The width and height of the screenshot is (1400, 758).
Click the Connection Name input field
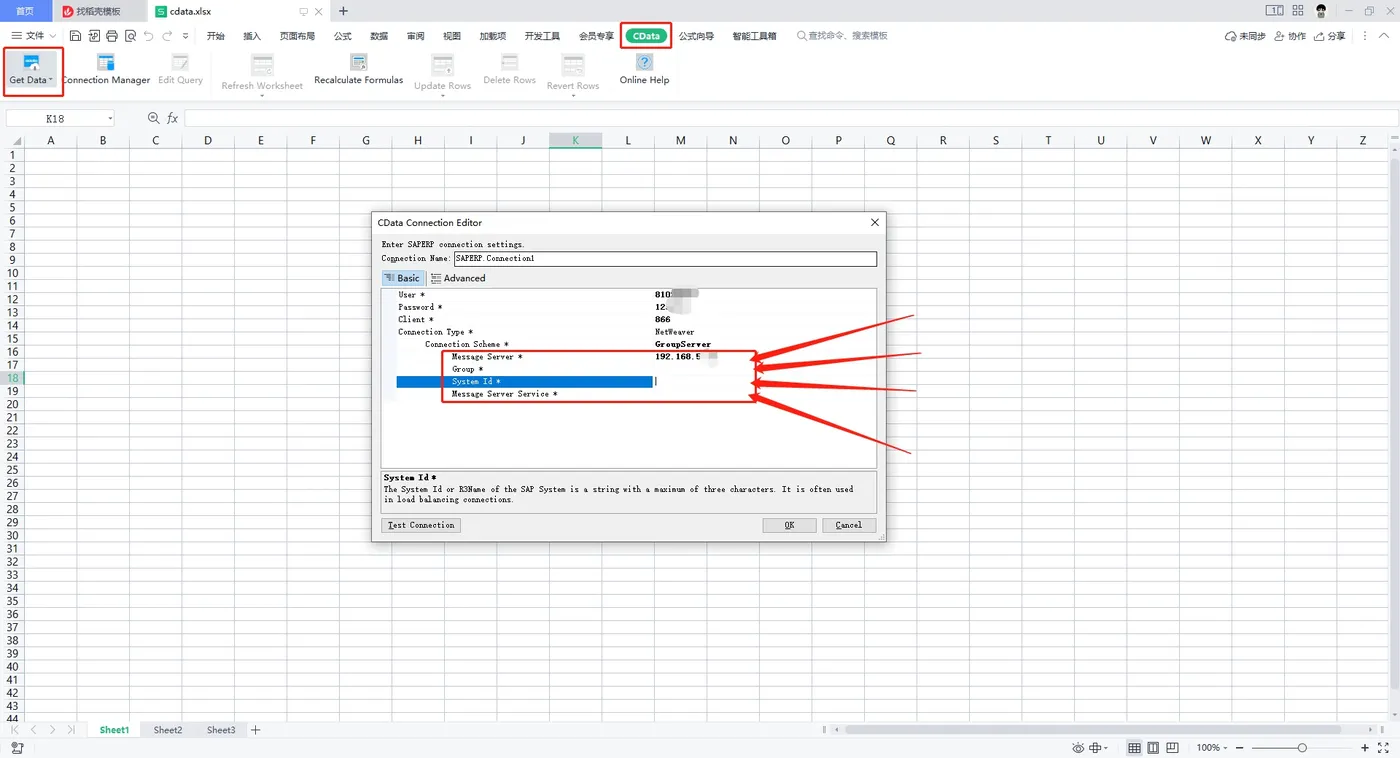[665, 259]
